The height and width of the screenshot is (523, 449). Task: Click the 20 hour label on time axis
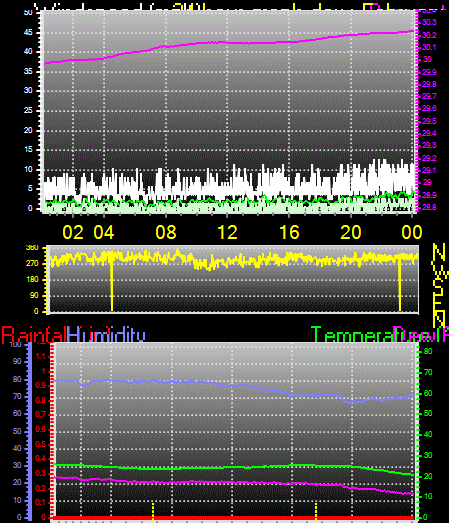351,232
